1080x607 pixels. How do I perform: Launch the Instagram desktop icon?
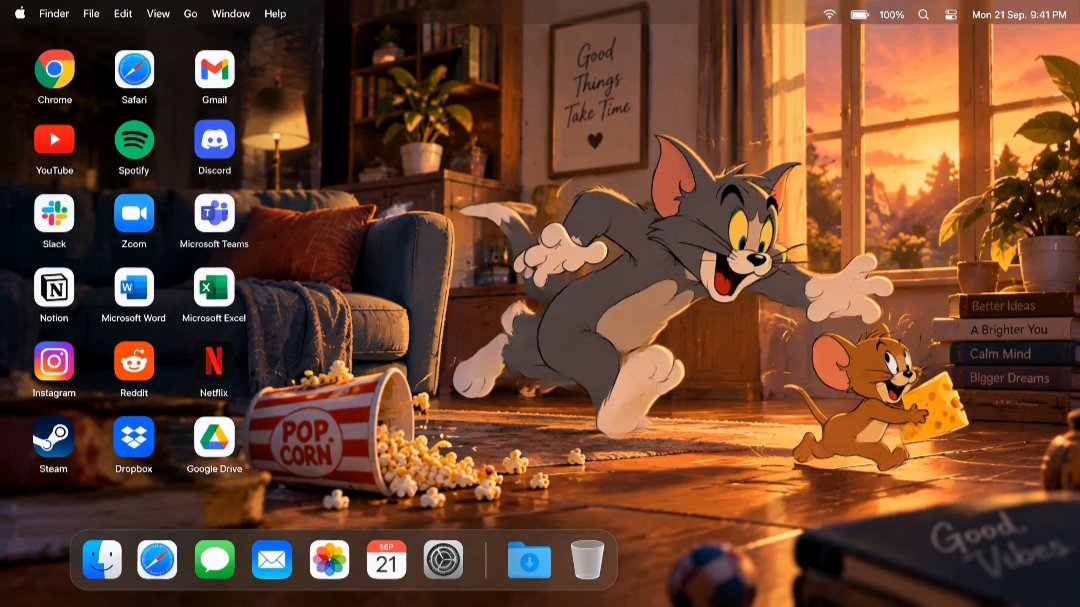click(54, 362)
